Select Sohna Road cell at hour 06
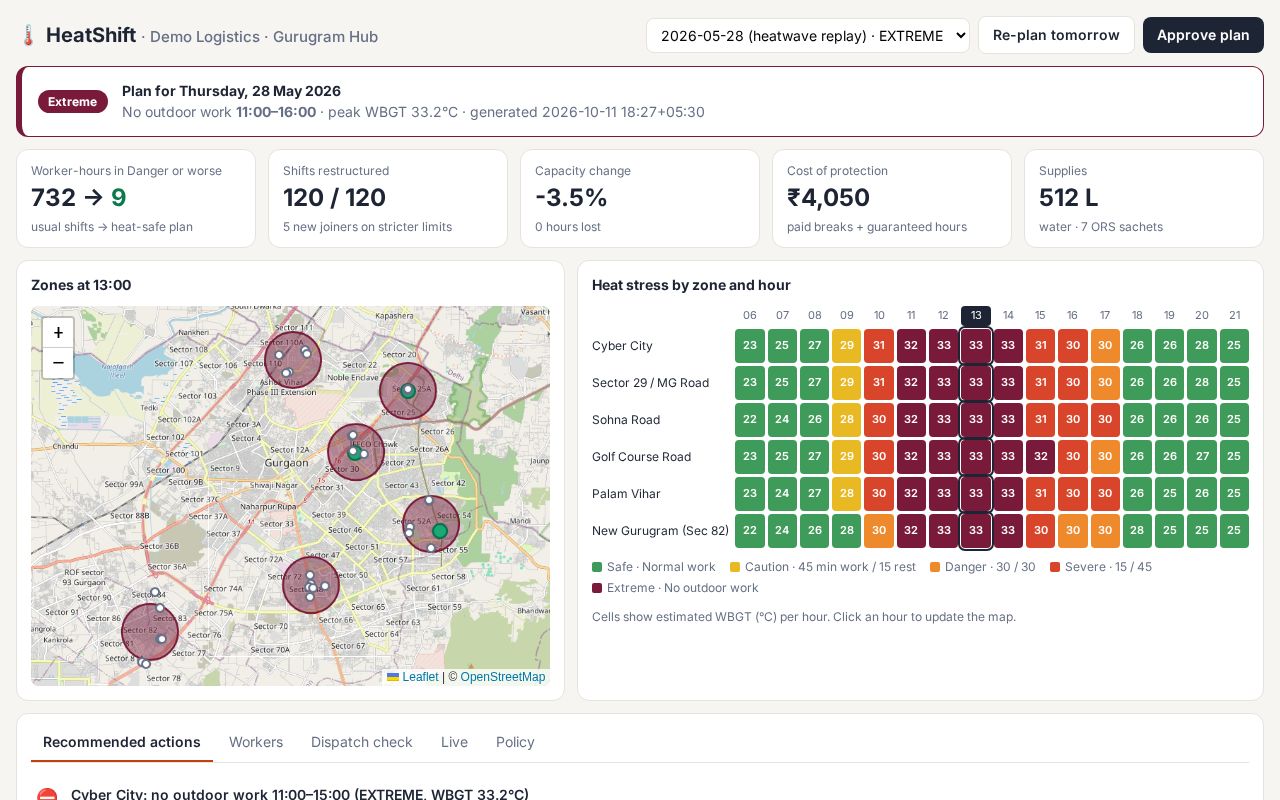The height and width of the screenshot is (800, 1280). (x=750, y=420)
